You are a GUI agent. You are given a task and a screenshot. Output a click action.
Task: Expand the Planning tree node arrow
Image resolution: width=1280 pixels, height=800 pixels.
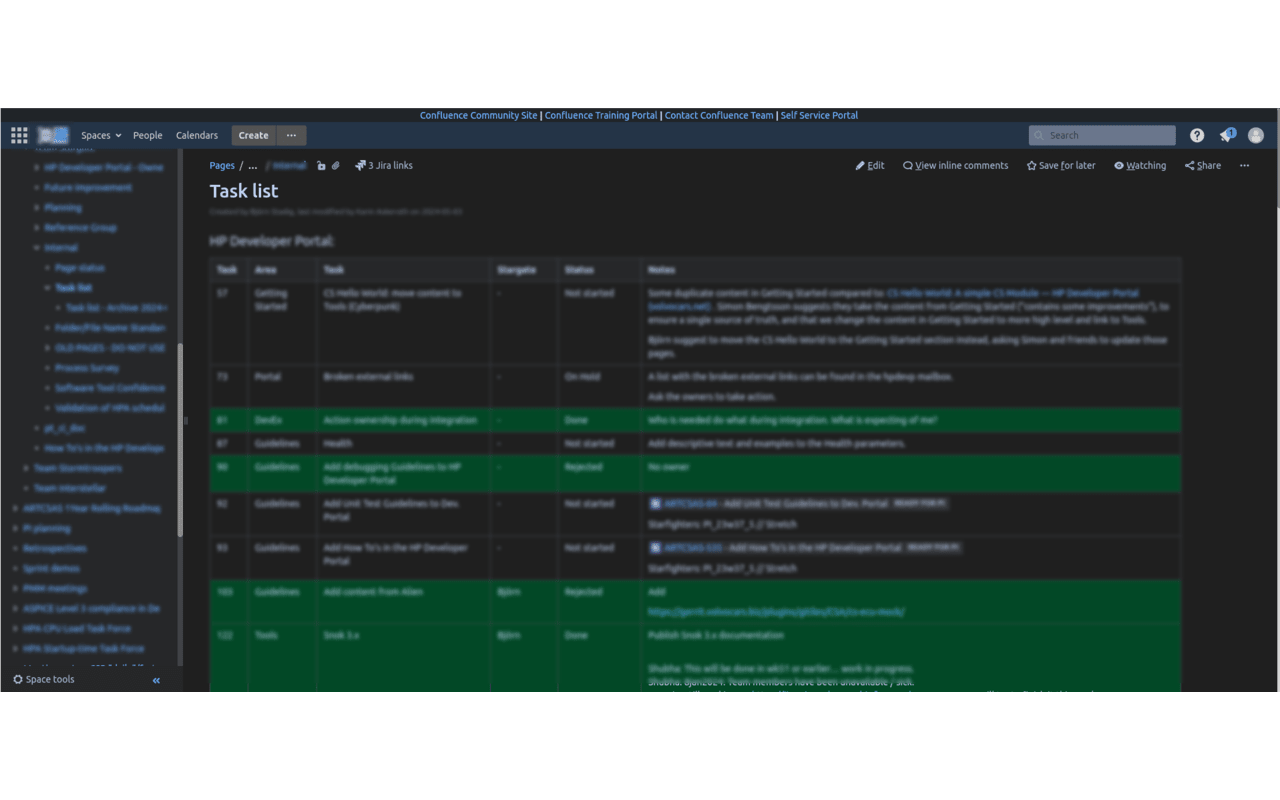tap(37, 208)
